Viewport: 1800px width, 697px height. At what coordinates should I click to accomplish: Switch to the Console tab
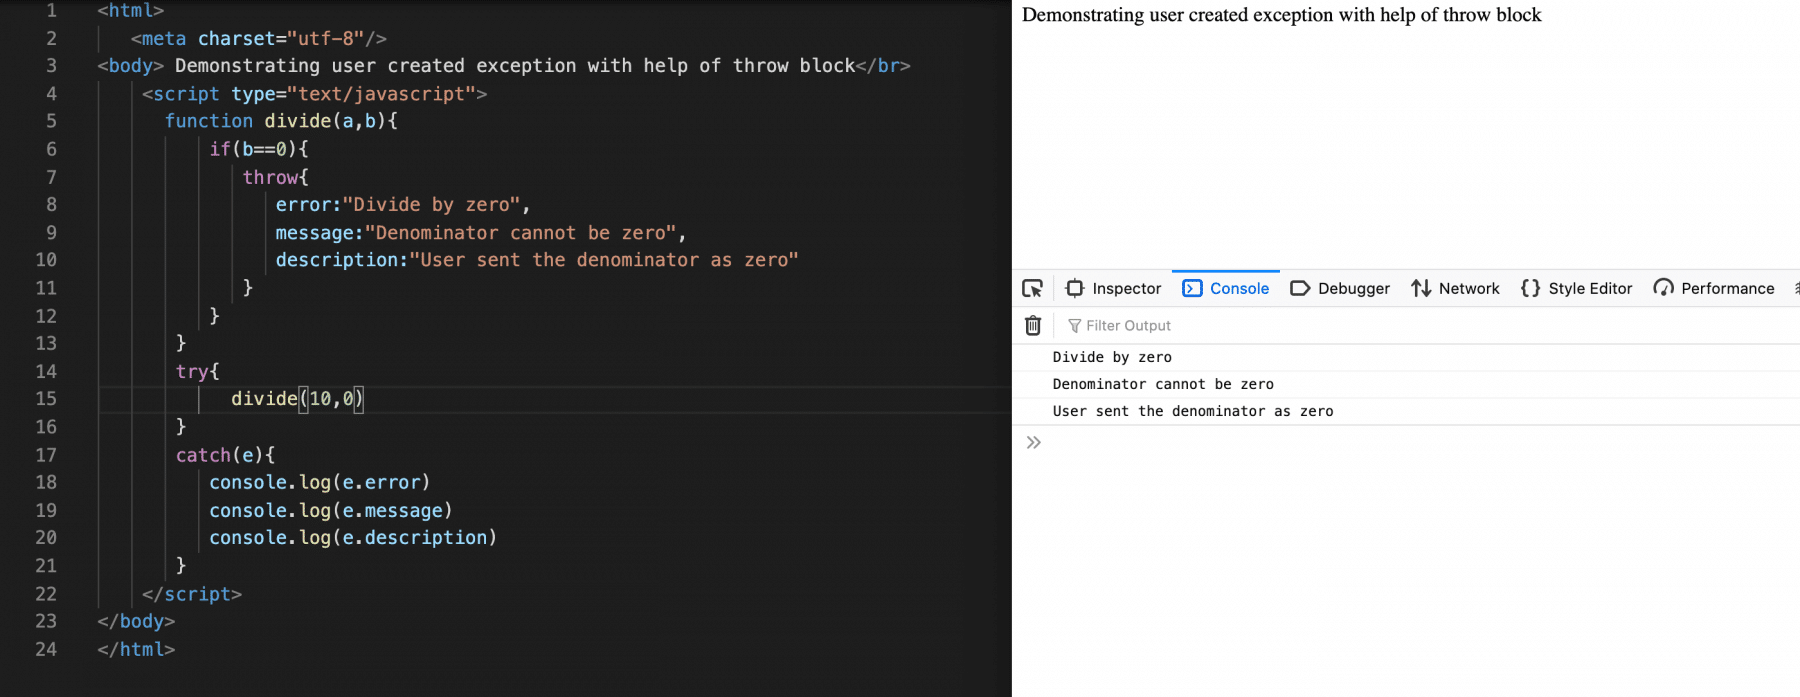pos(1226,288)
